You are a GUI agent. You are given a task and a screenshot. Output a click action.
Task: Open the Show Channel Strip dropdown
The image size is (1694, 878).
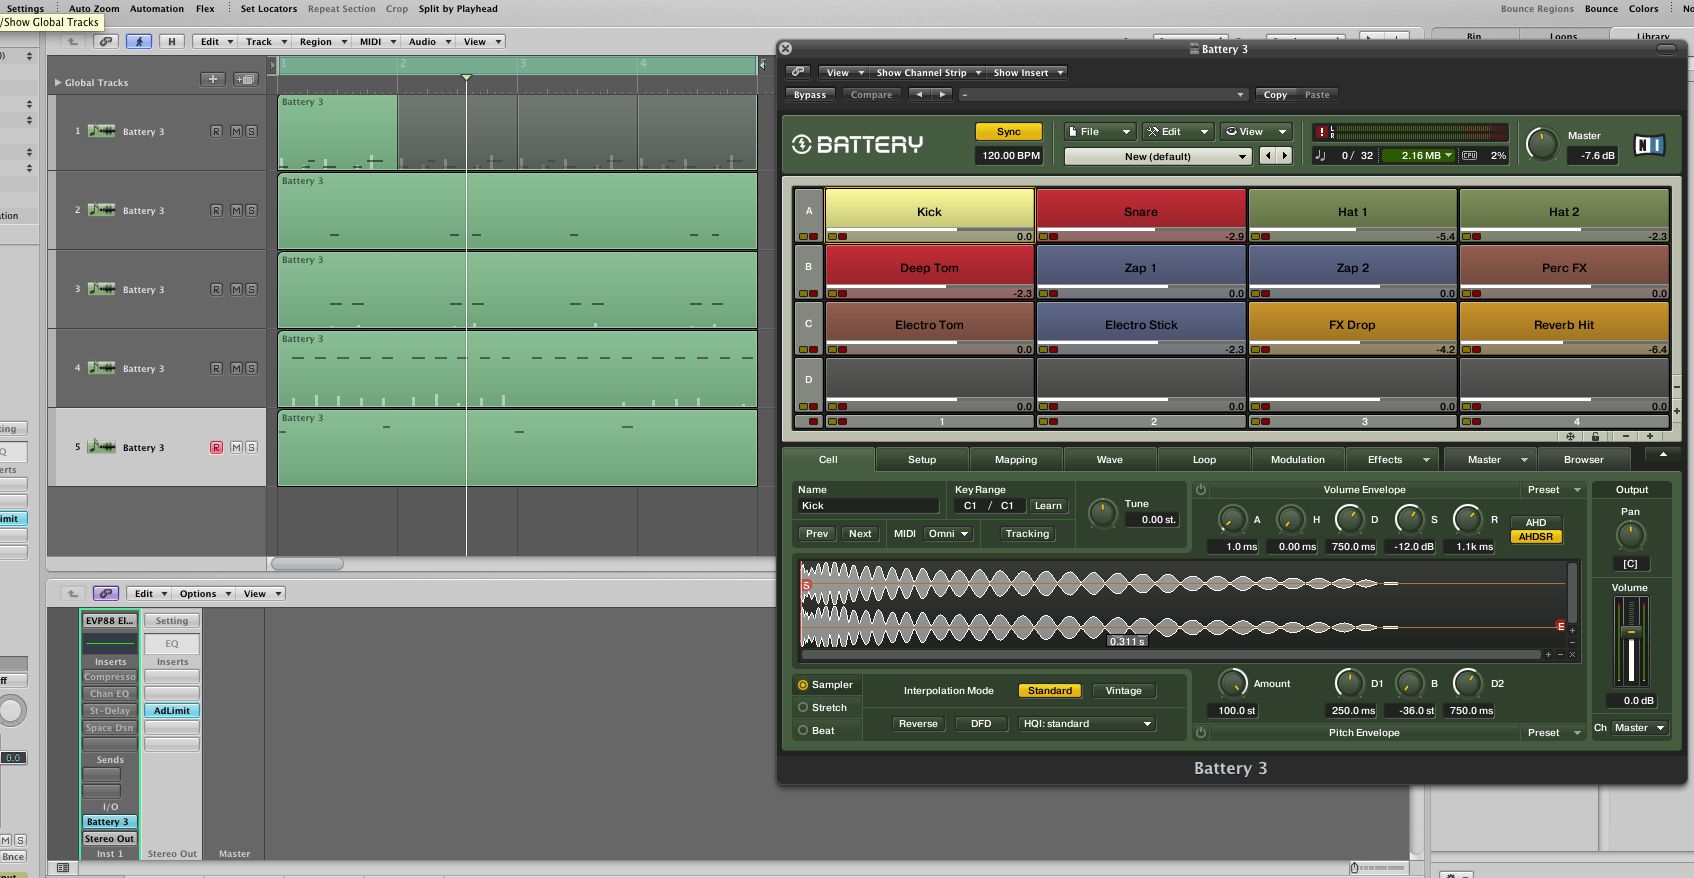pos(927,72)
